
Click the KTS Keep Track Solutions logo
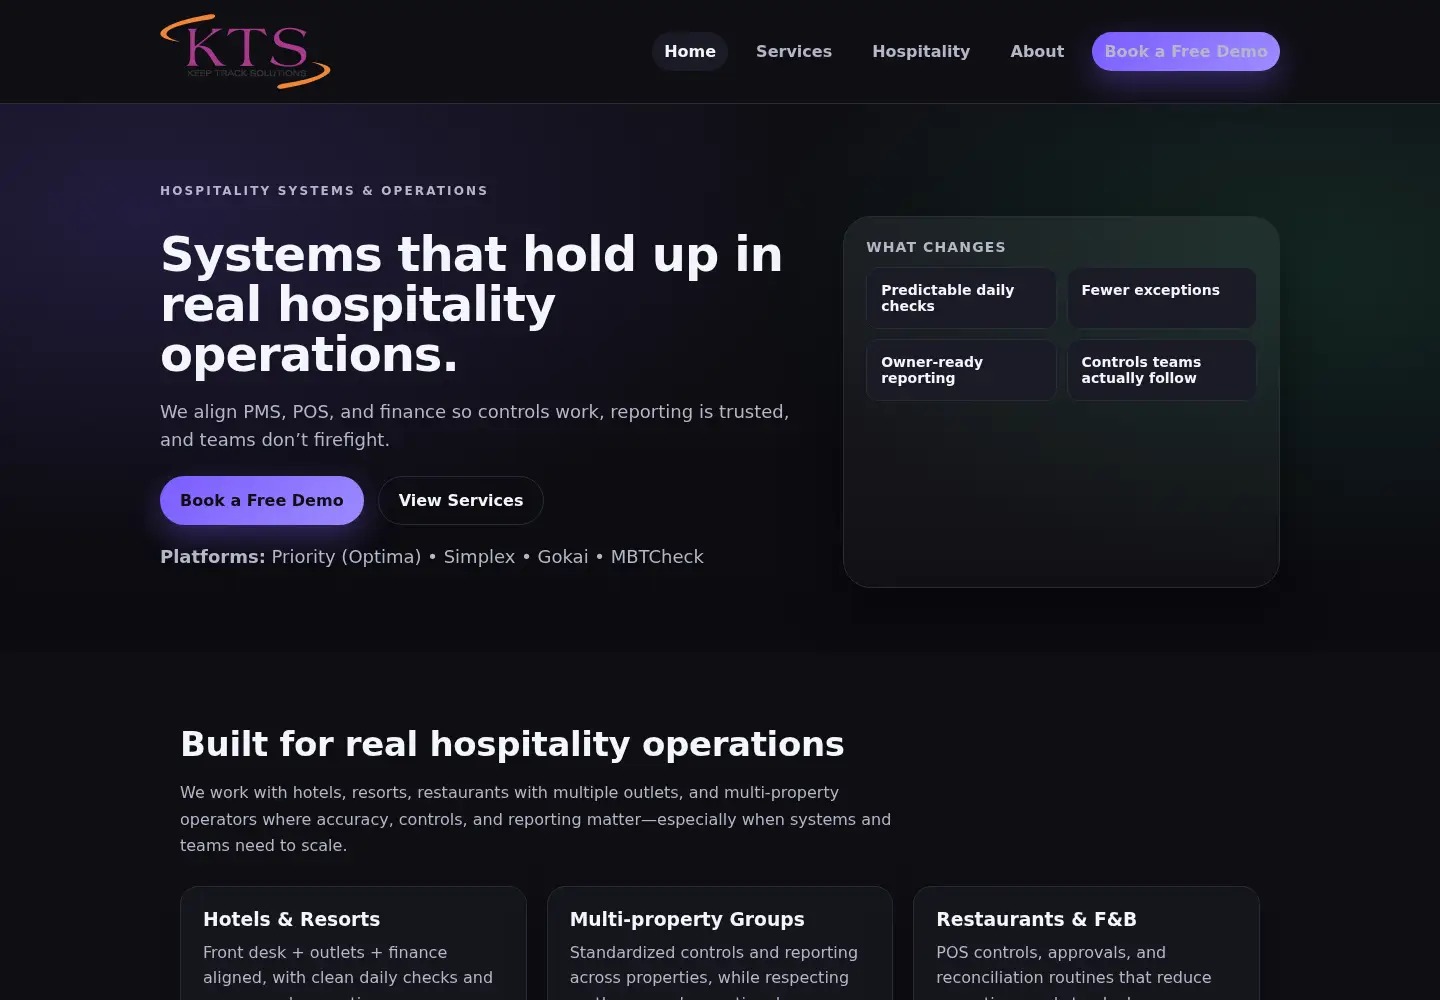tap(245, 51)
